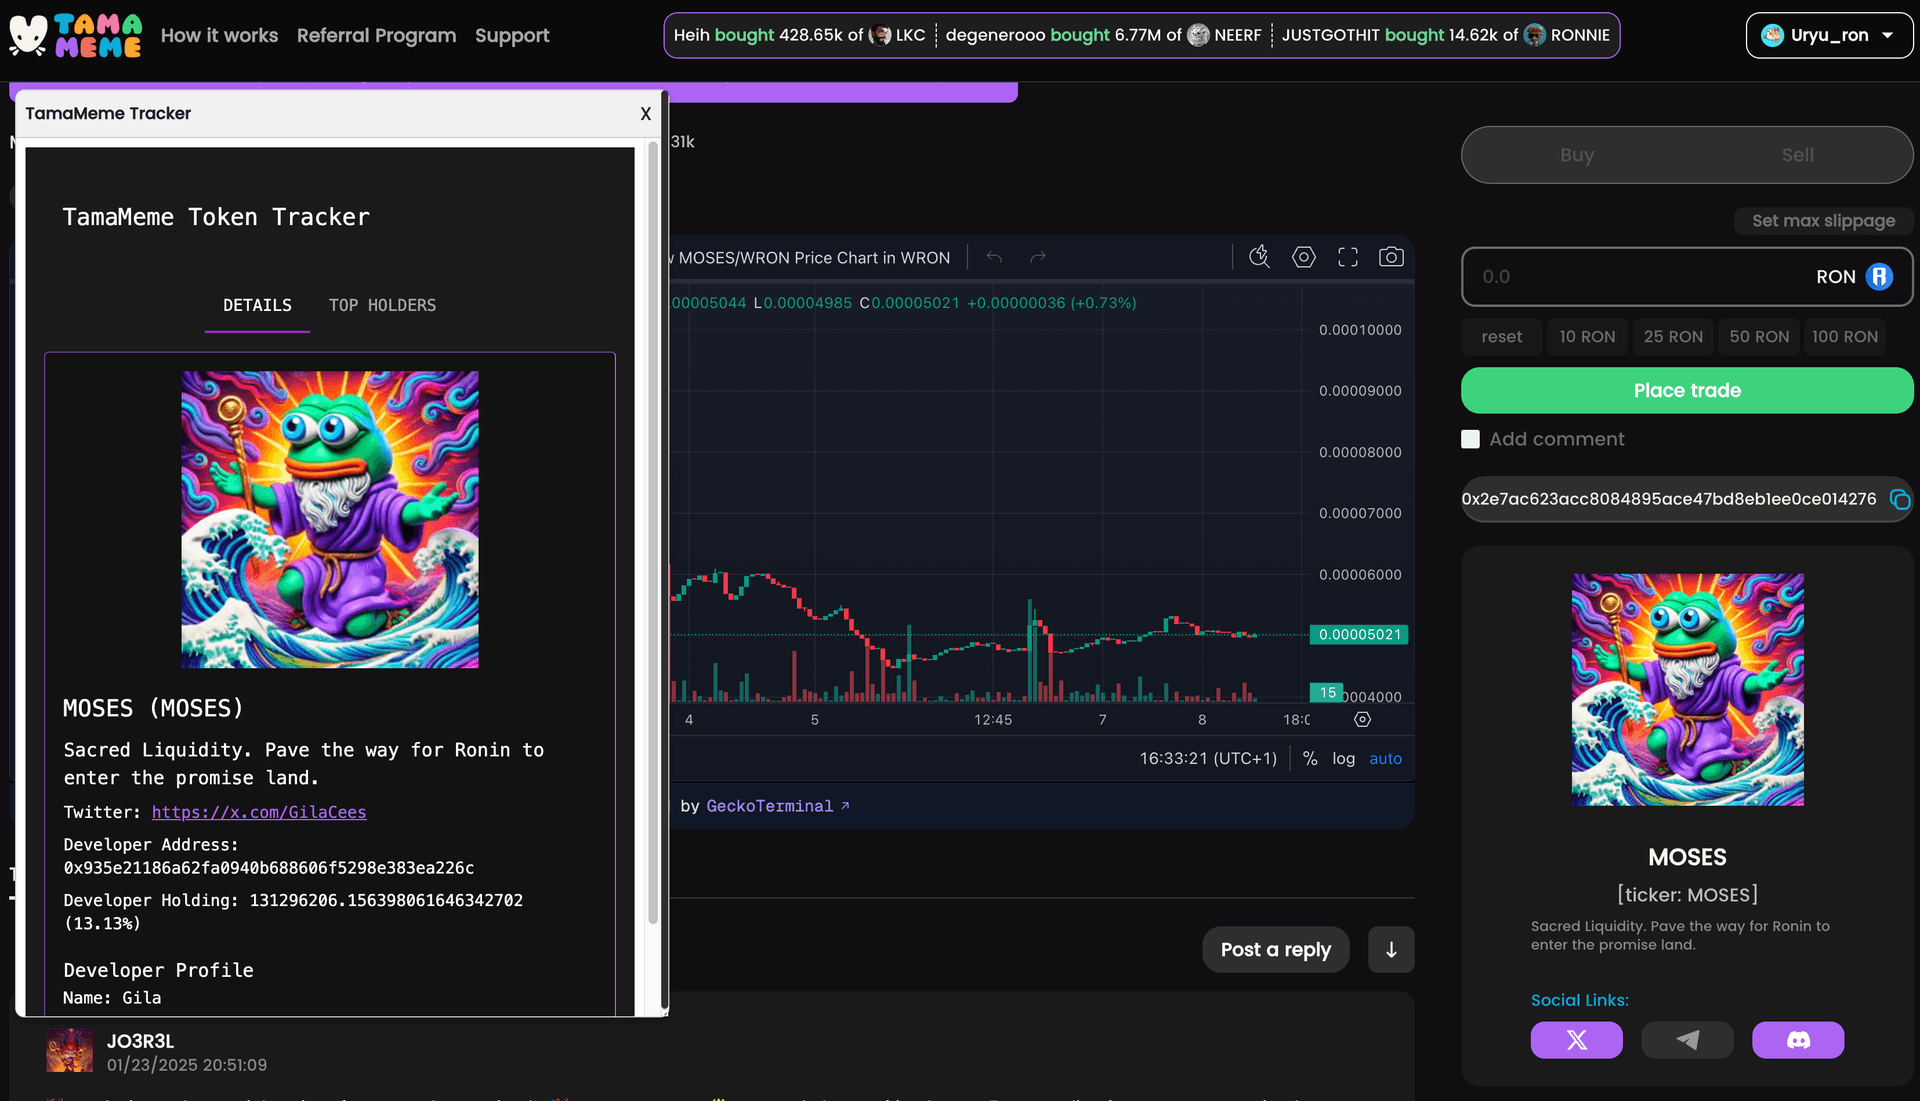
Task: Click degenerooo bought 6.77M ticker entry
Action: coord(1103,35)
